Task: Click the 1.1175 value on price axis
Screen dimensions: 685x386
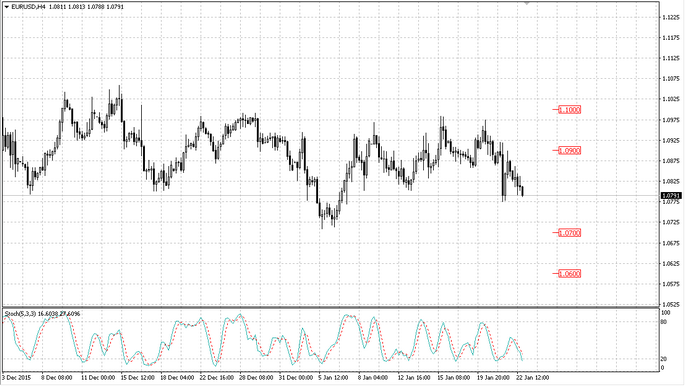Action: point(671,38)
